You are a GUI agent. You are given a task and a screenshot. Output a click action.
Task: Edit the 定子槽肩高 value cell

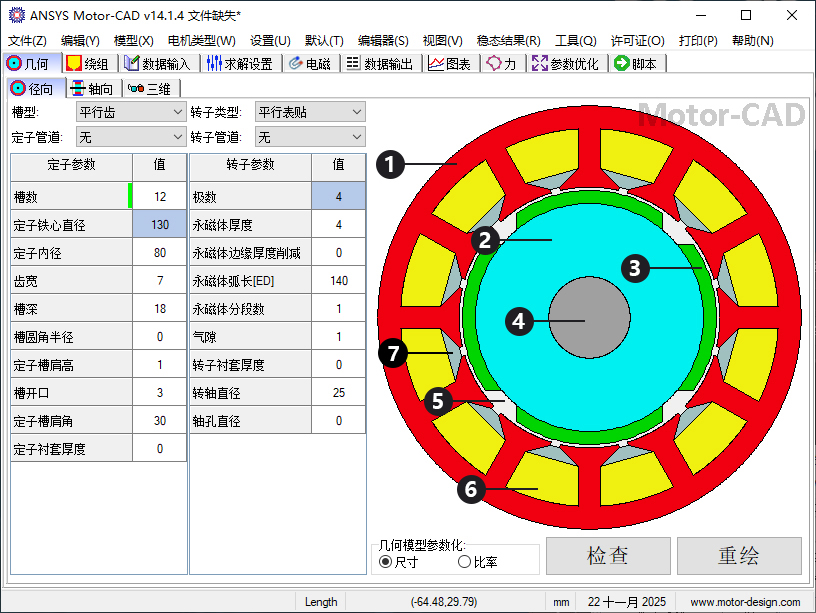160,365
